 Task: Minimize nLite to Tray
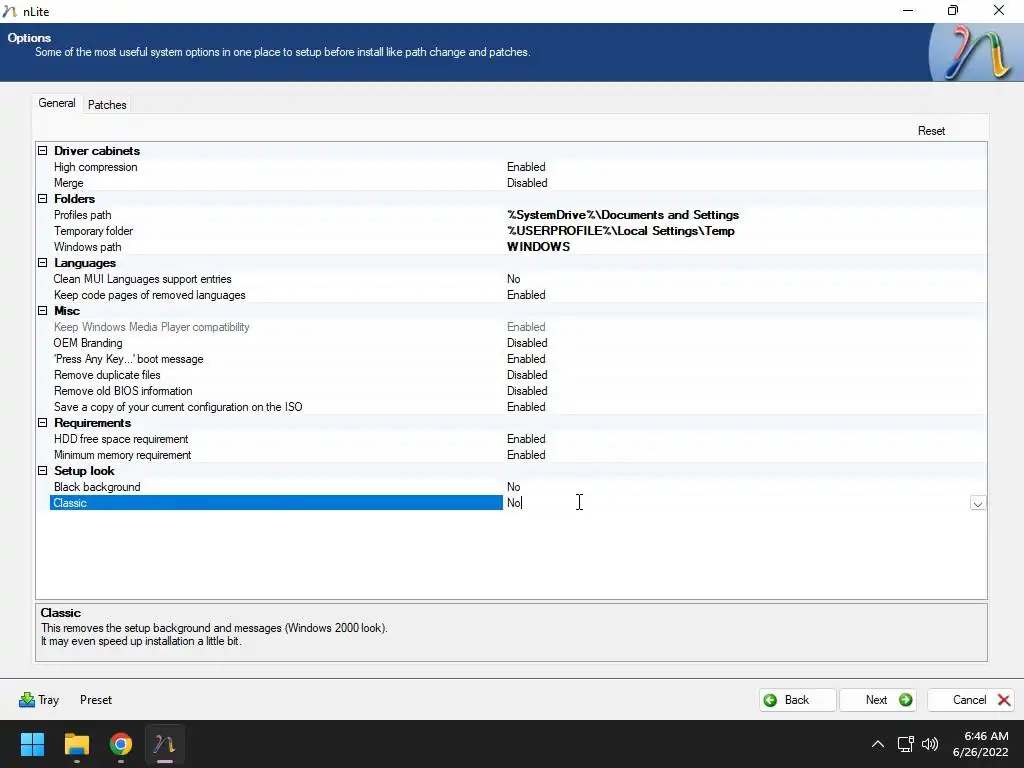pyautogui.click(x=39, y=699)
